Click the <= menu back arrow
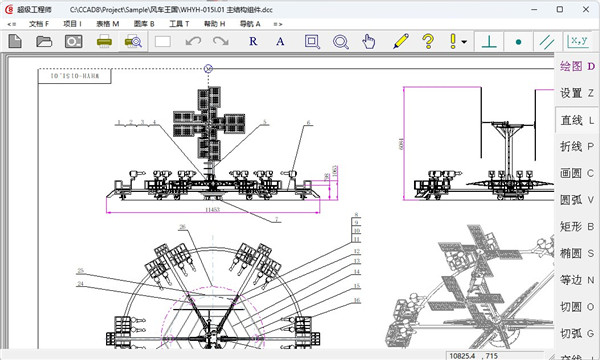Screen dimensions: 600x360 (x=12, y=24)
